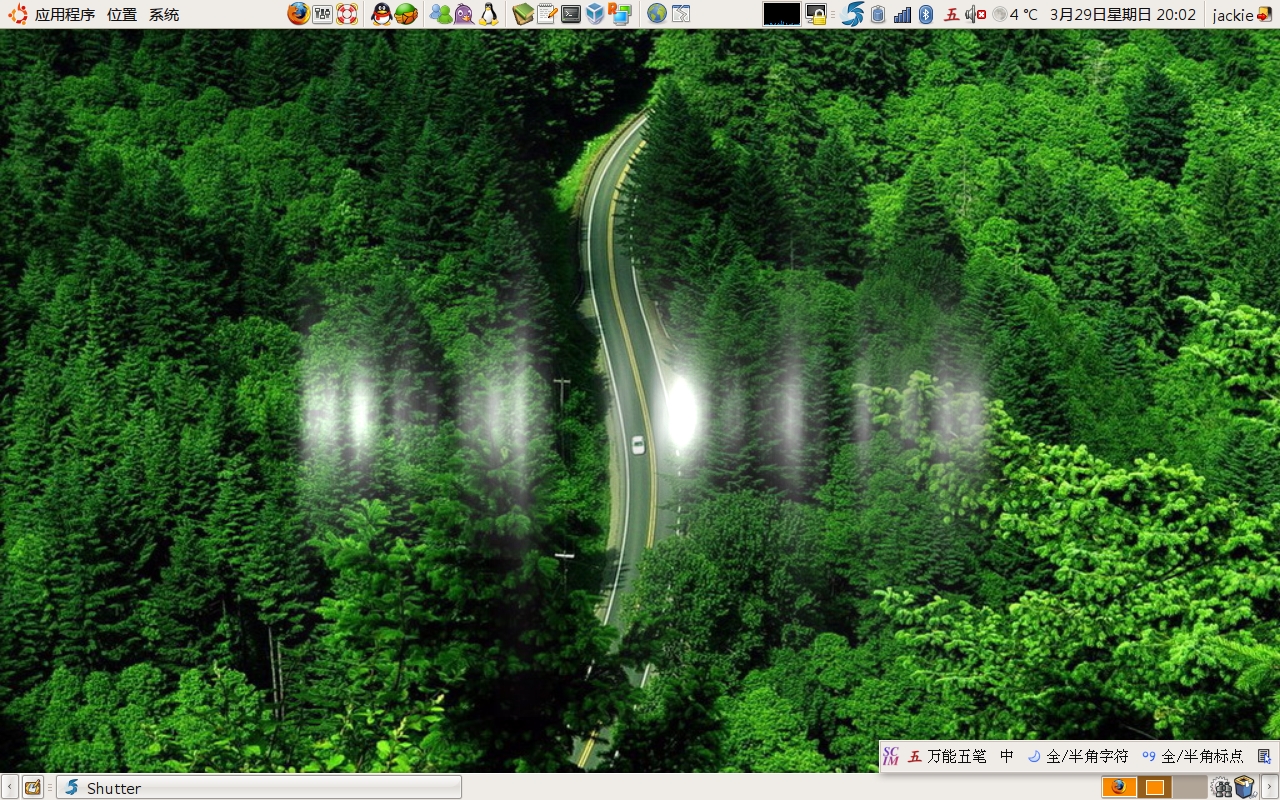1280x800 pixels.
Task: Click the battery cylinder tray icon
Action: point(878,14)
